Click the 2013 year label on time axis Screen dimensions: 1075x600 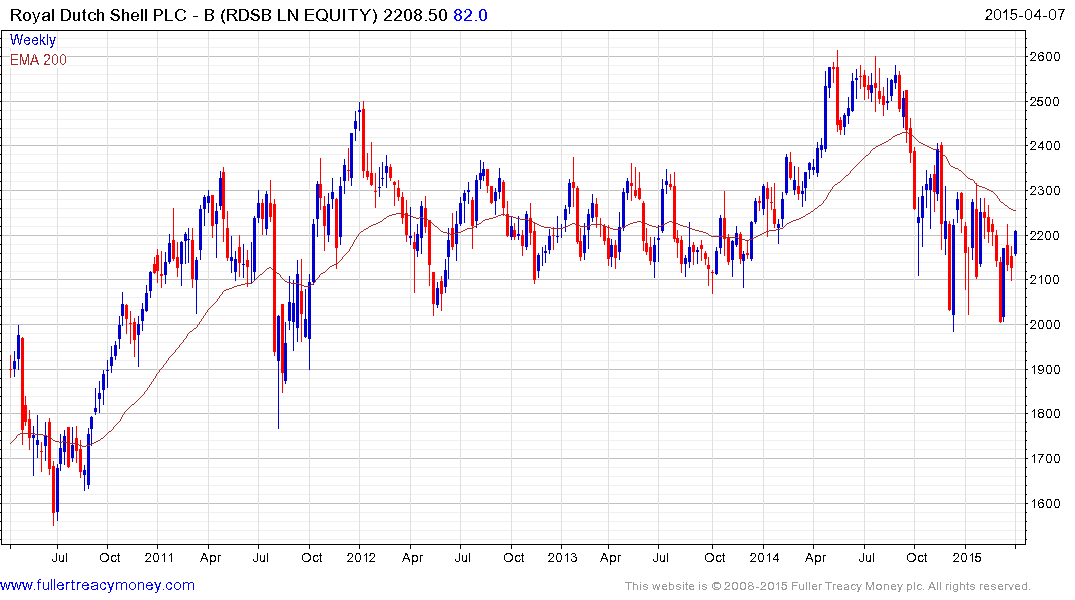coord(562,557)
